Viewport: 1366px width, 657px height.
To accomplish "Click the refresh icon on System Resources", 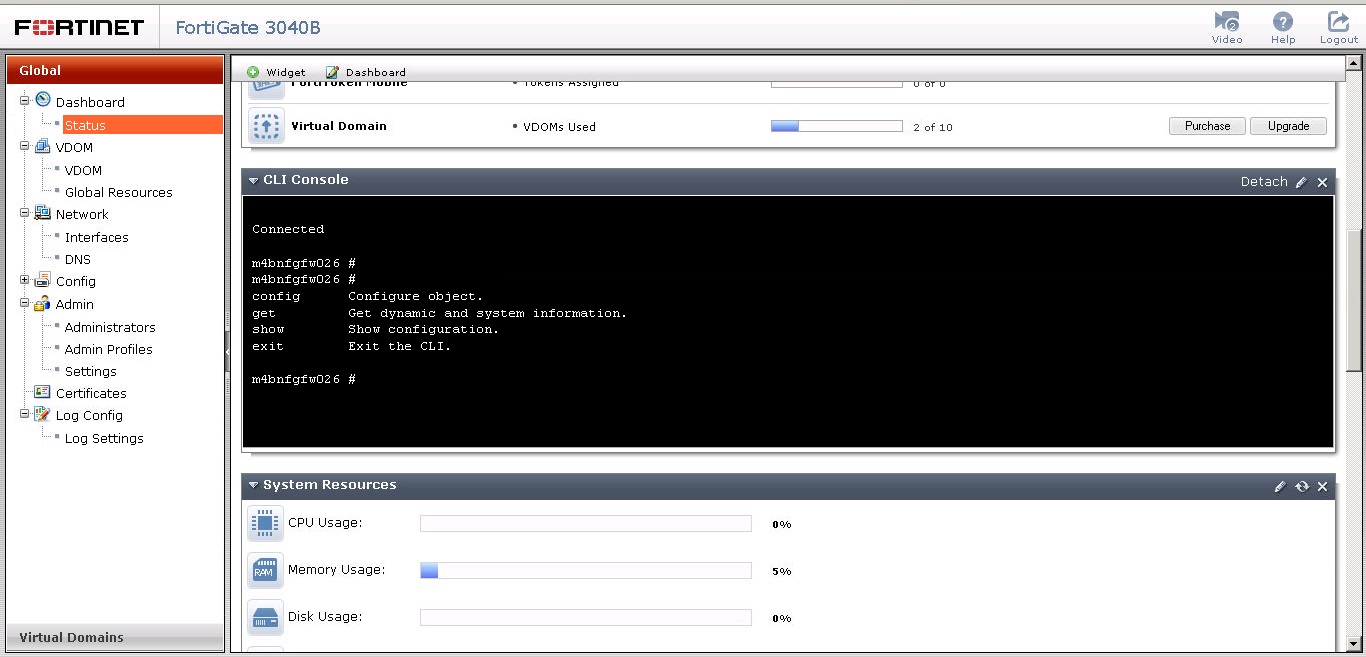I will tap(1302, 486).
